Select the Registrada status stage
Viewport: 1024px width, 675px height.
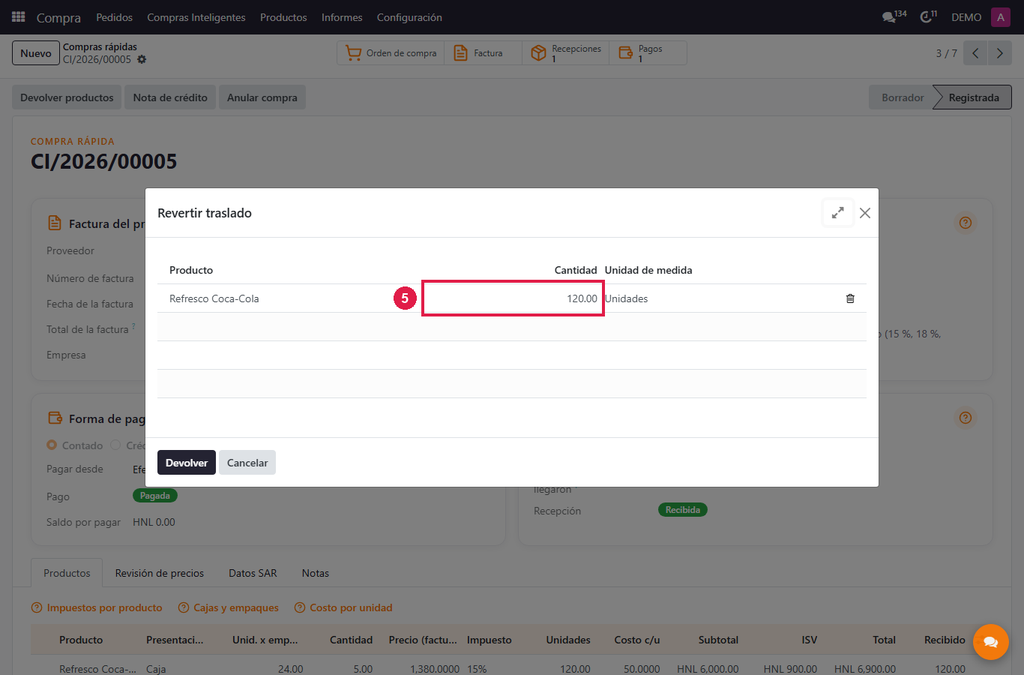click(973, 98)
